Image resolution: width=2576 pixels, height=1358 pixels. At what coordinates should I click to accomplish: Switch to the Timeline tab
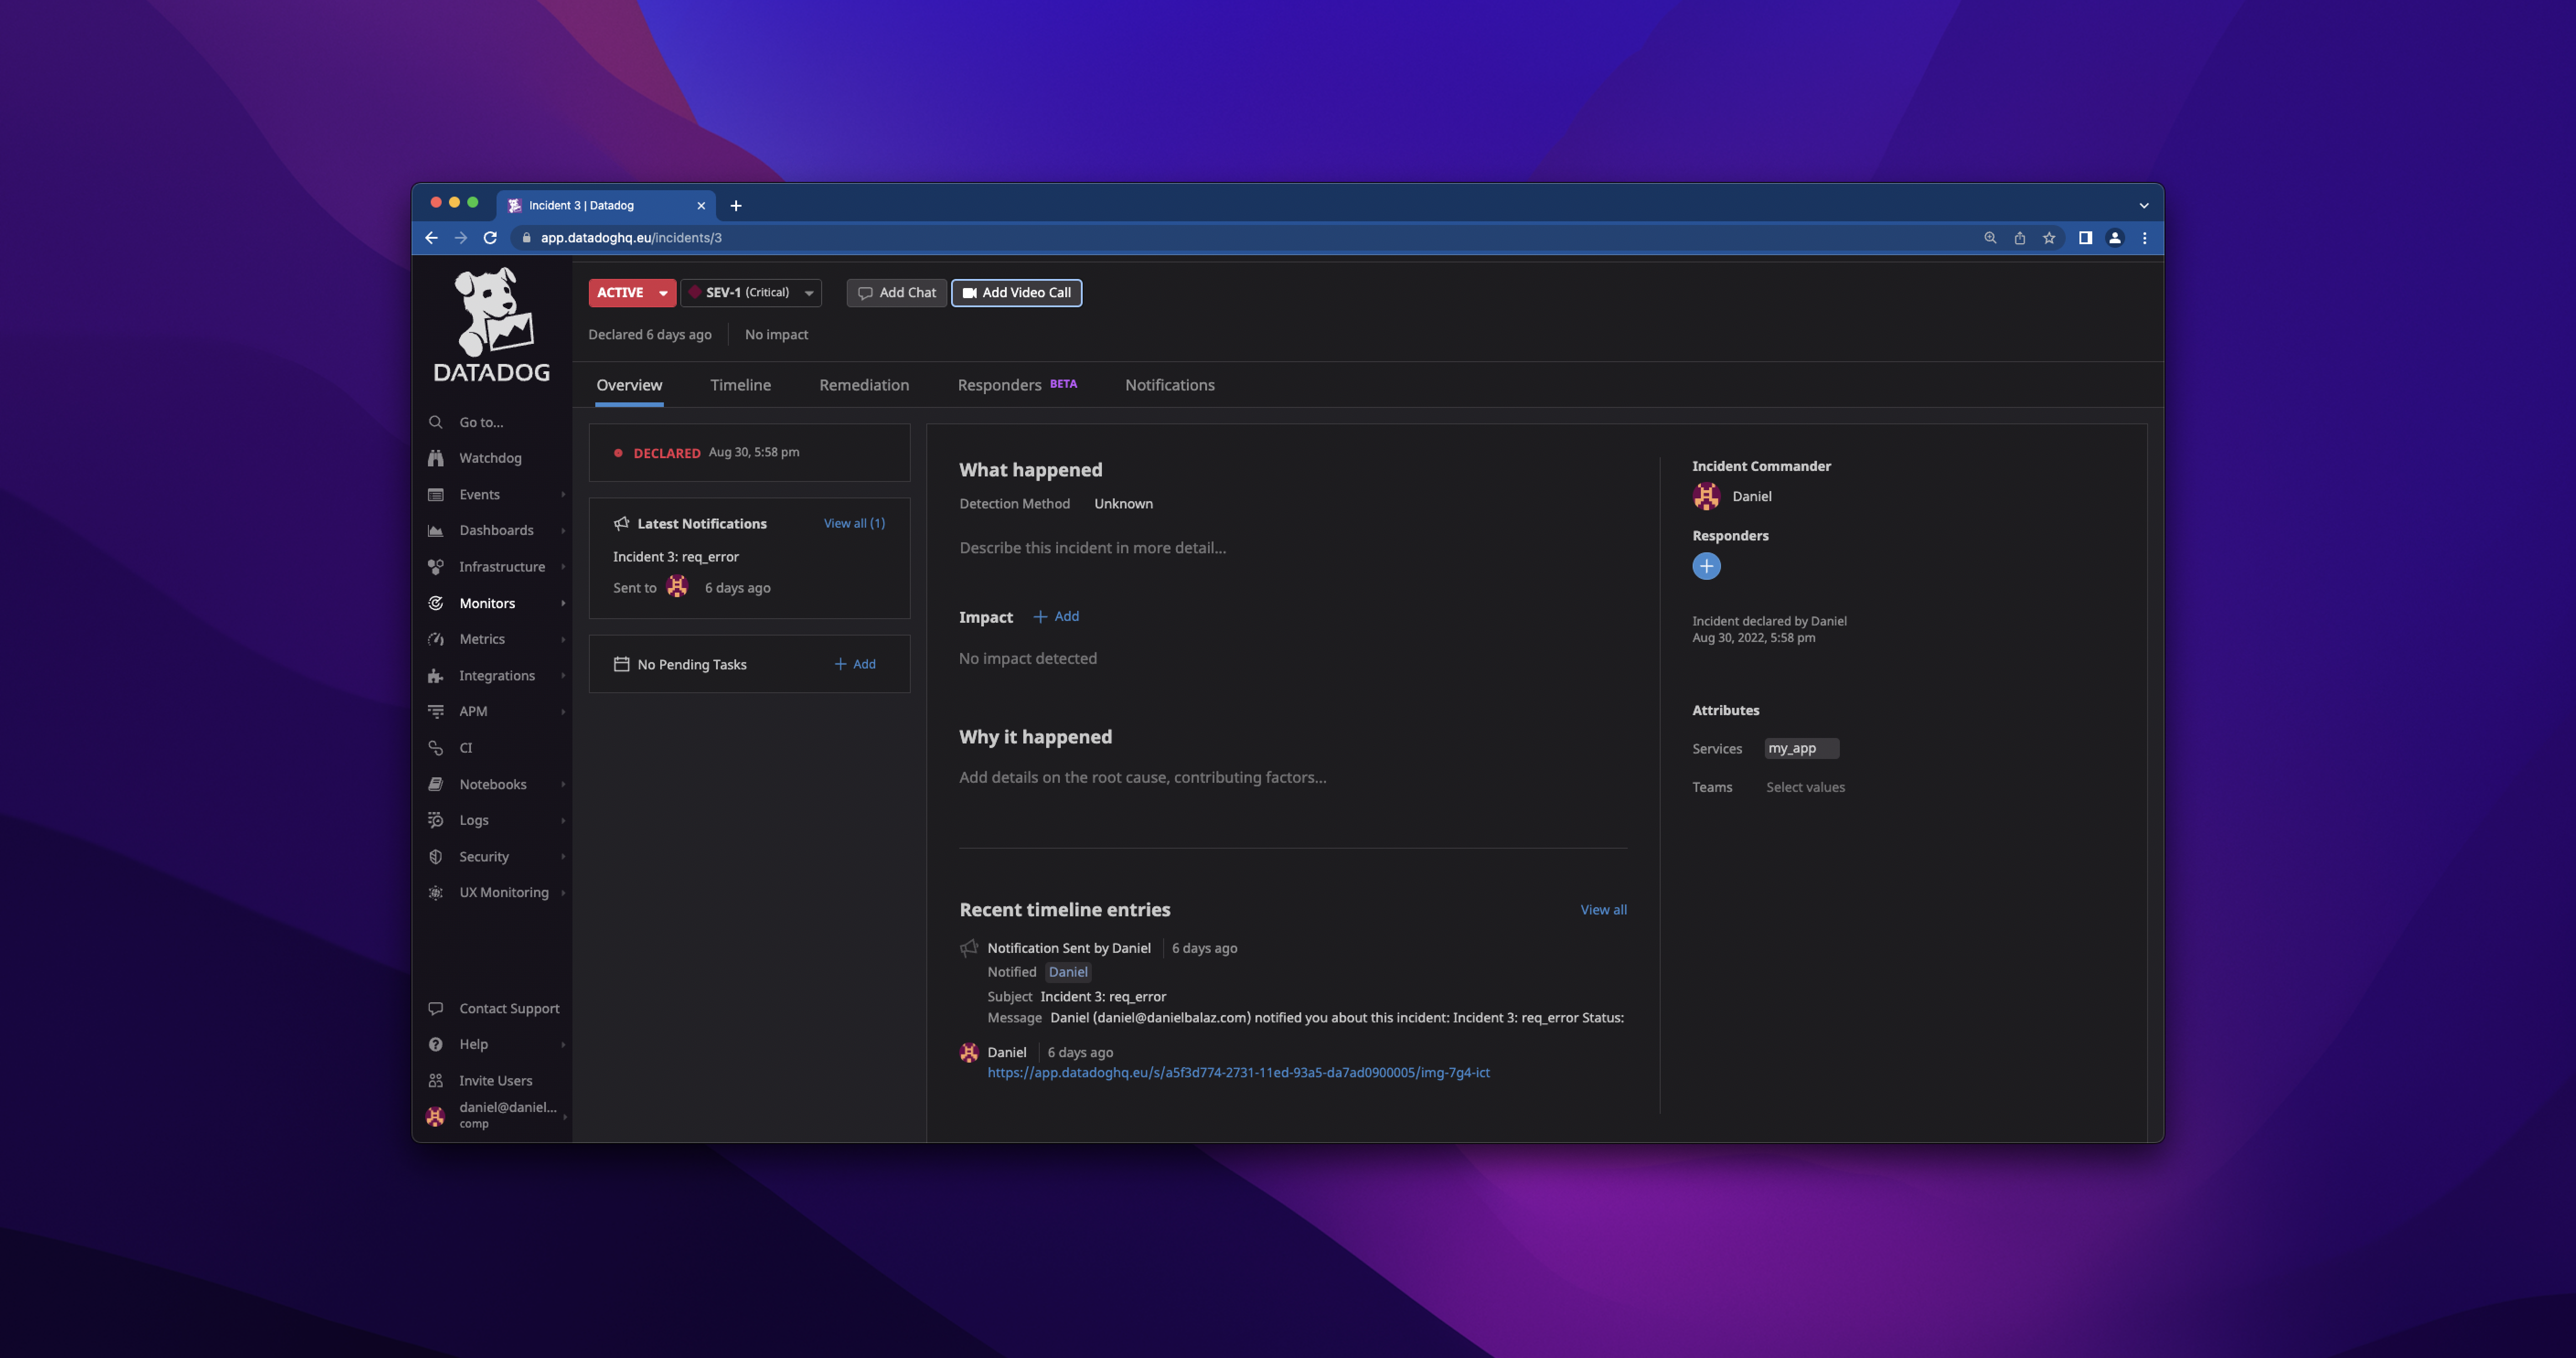(740, 385)
